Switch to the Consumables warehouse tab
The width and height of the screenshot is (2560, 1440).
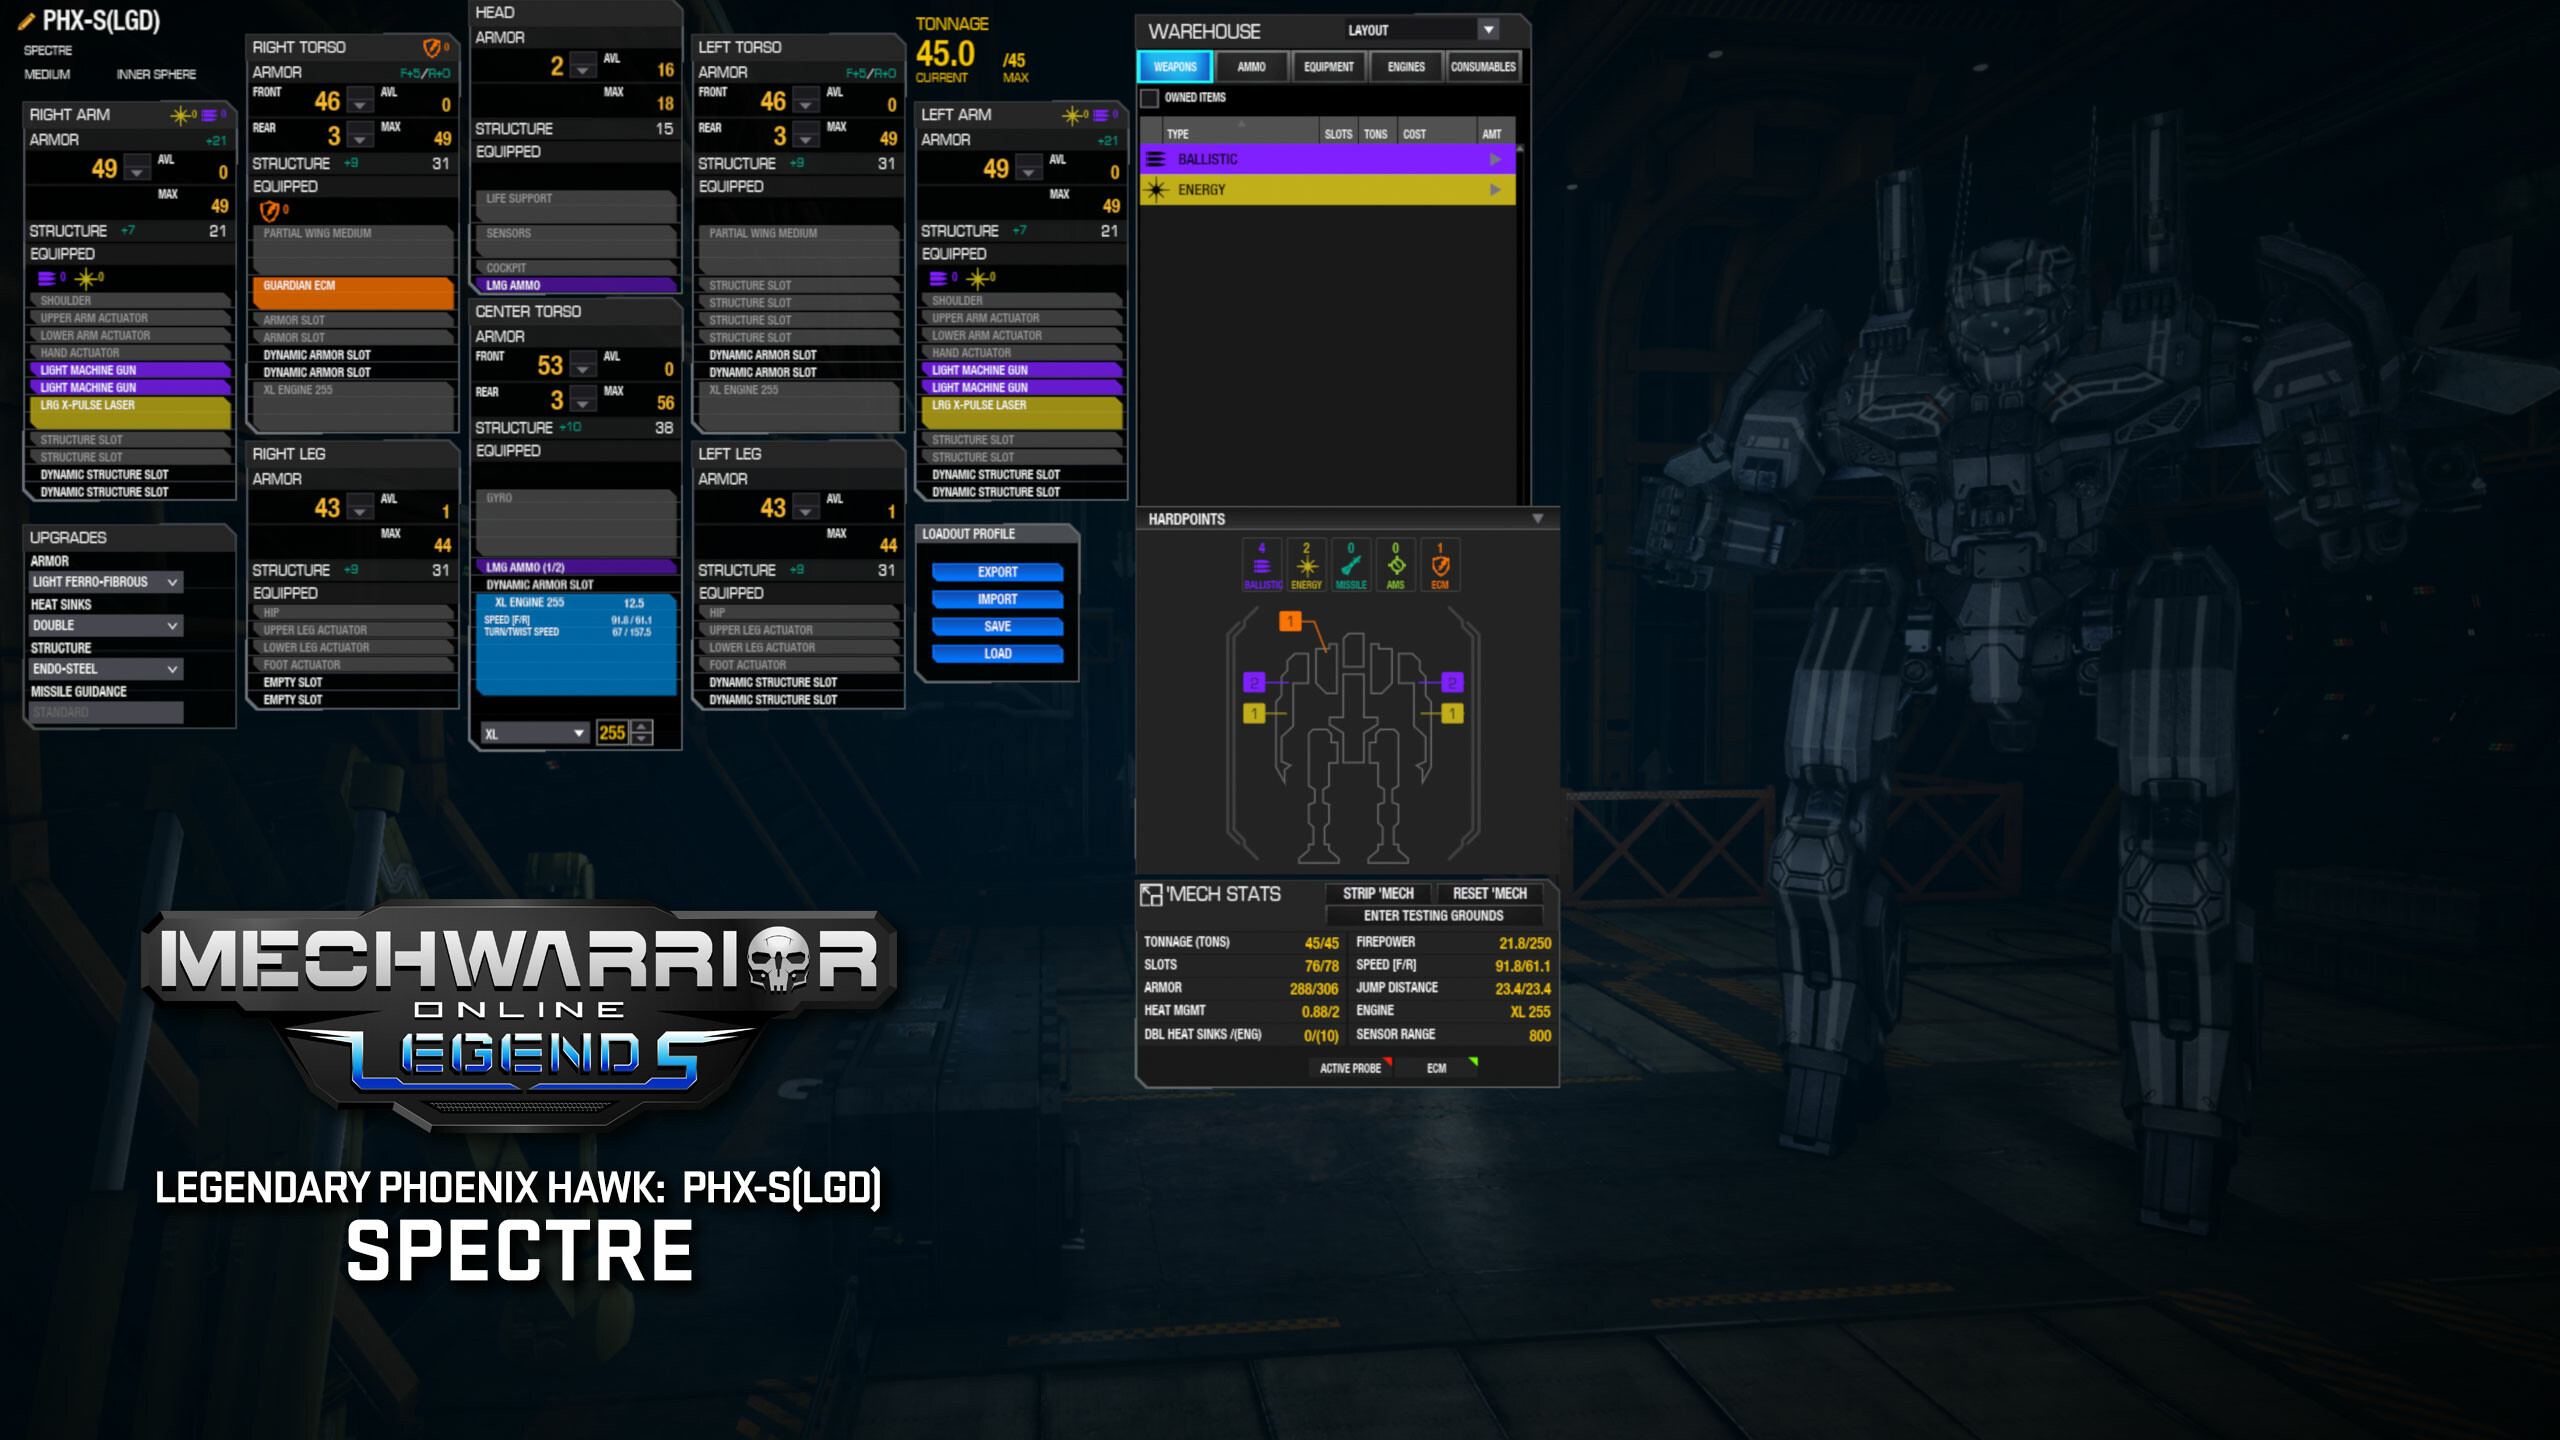(1484, 66)
